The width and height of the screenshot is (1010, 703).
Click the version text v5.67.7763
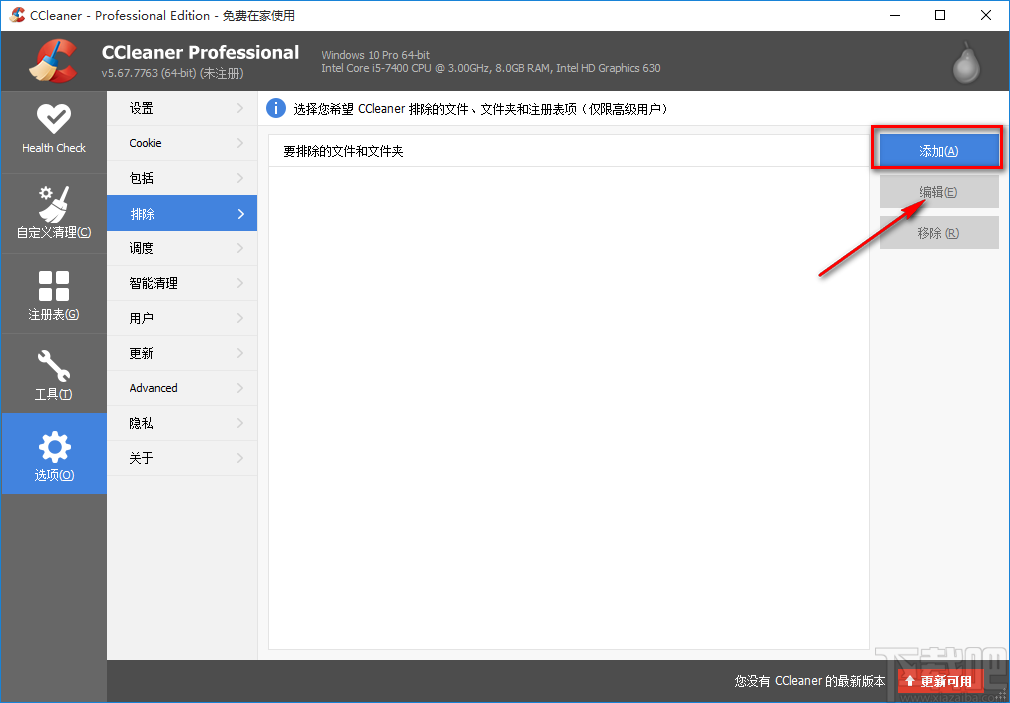click(x=173, y=73)
